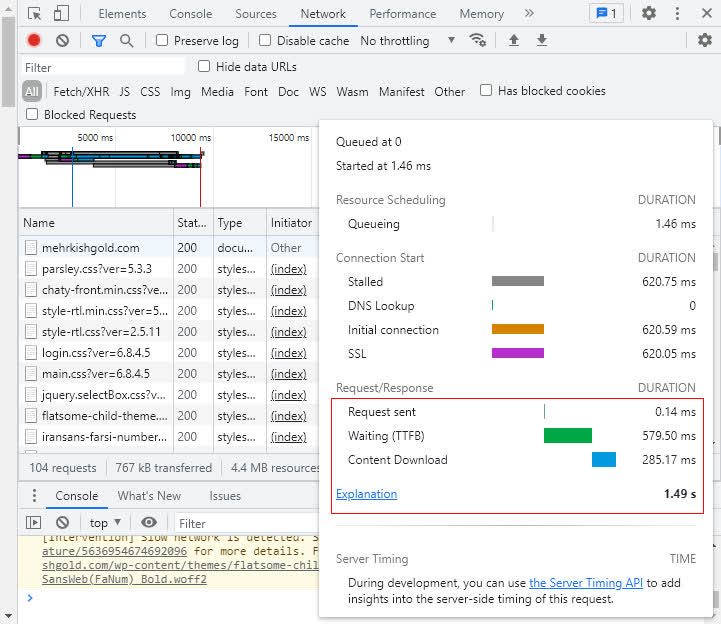Open the issues counter badge
721x624 pixels.
point(607,13)
